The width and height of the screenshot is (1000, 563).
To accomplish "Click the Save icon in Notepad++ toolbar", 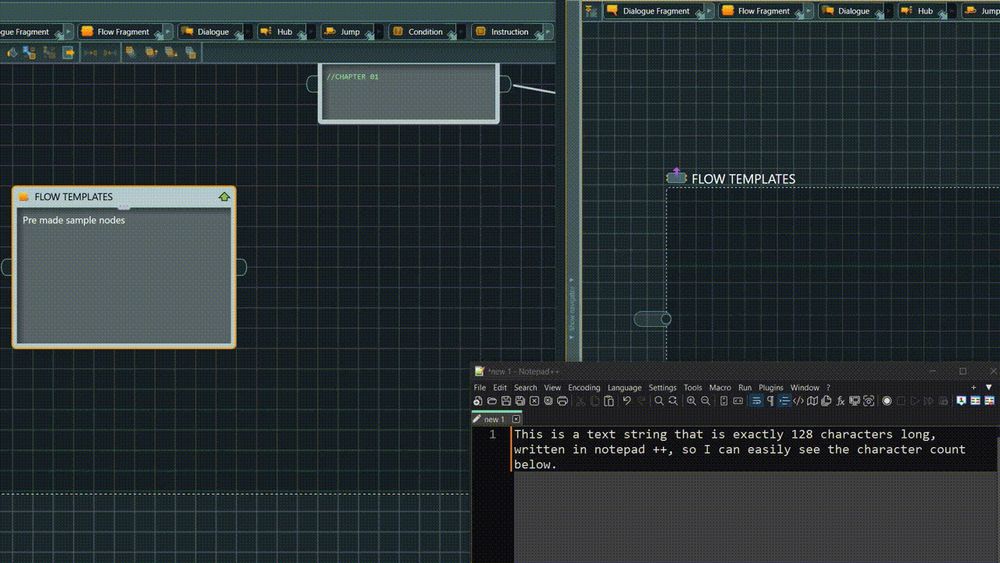I will pyautogui.click(x=506, y=401).
